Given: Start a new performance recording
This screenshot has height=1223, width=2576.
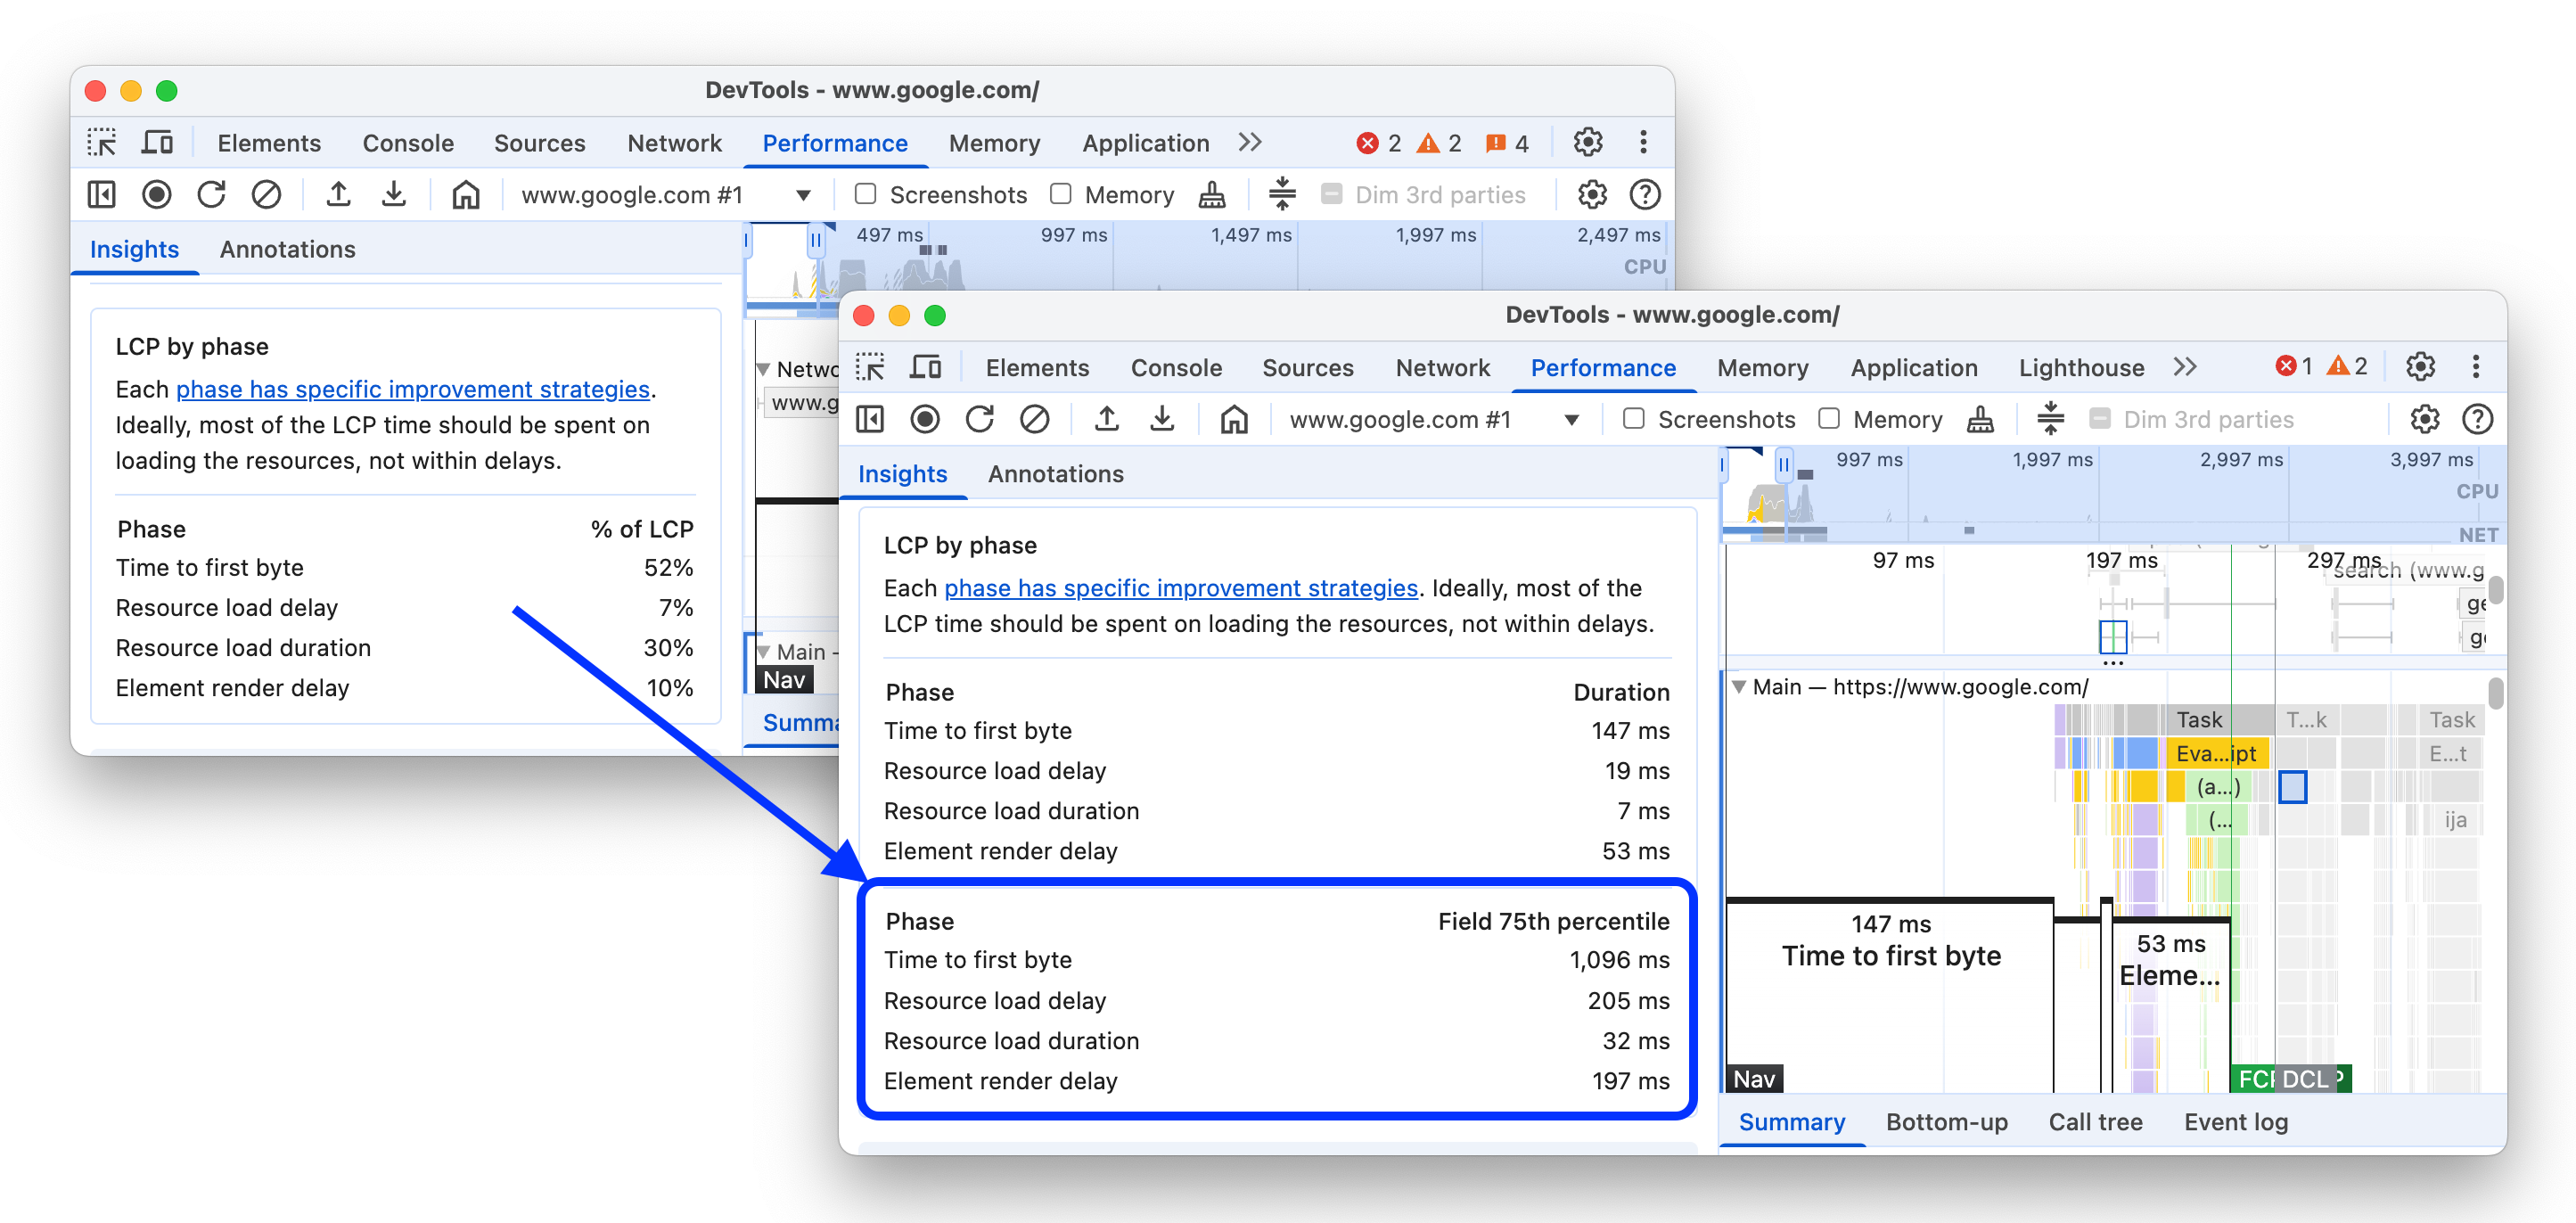Looking at the screenshot, I should coord(926,419).
